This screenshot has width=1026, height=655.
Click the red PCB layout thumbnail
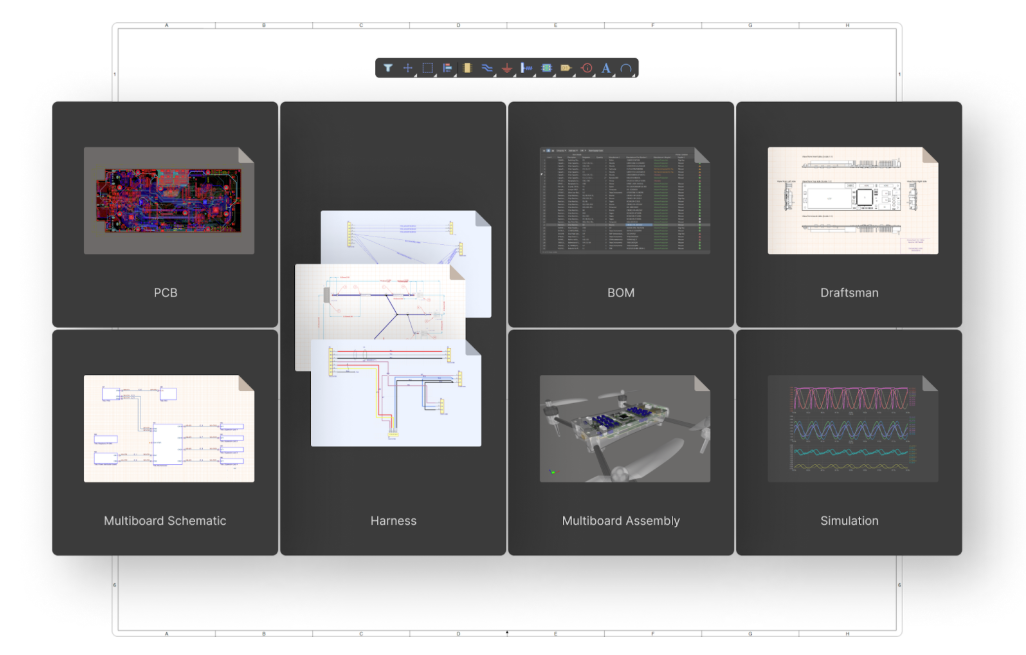[169, 201]
